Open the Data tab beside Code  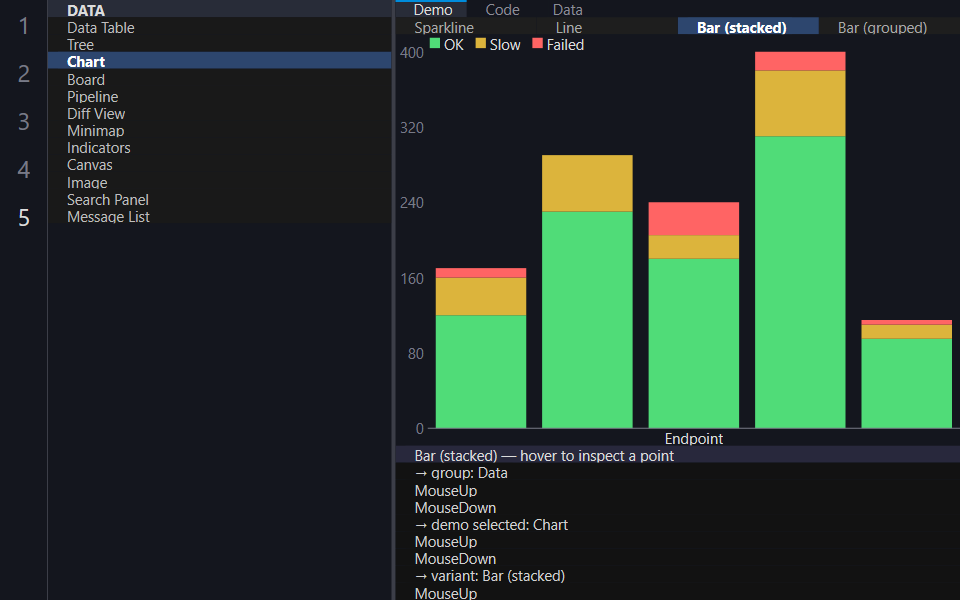(568, 9)
